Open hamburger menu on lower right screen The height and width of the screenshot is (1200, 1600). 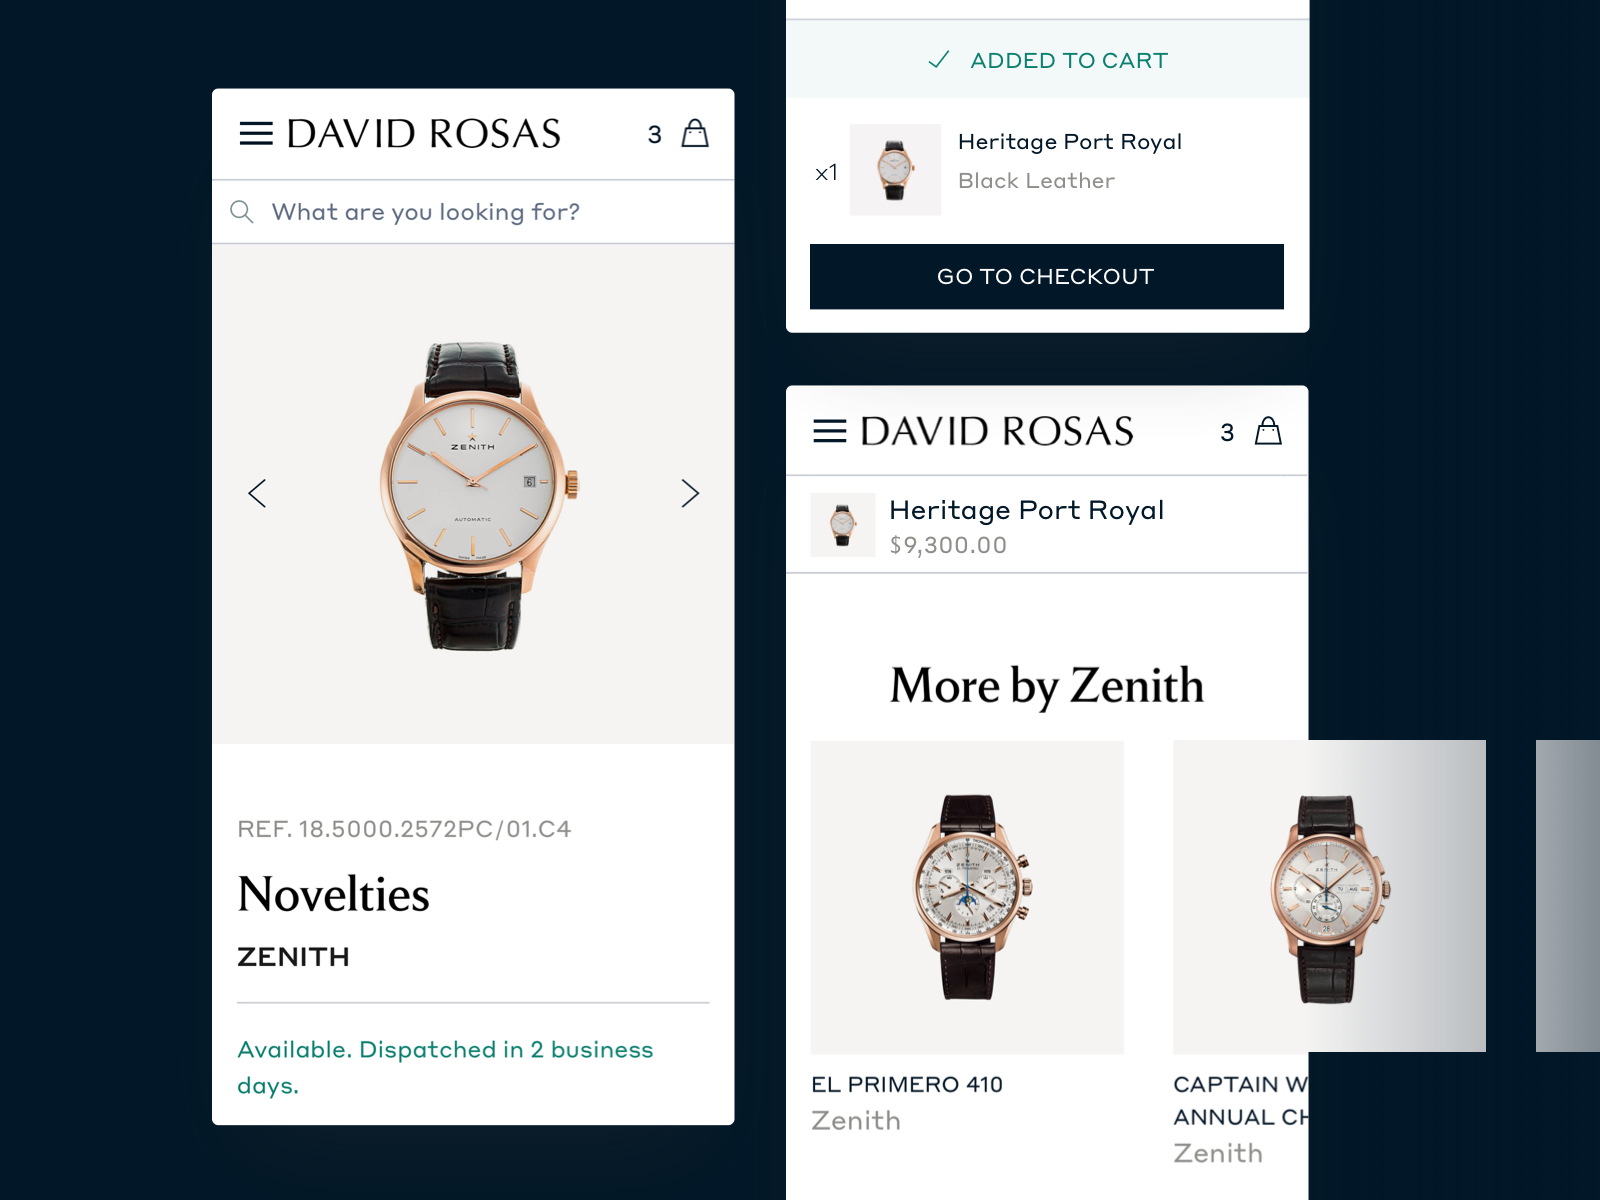pos(830,431)
